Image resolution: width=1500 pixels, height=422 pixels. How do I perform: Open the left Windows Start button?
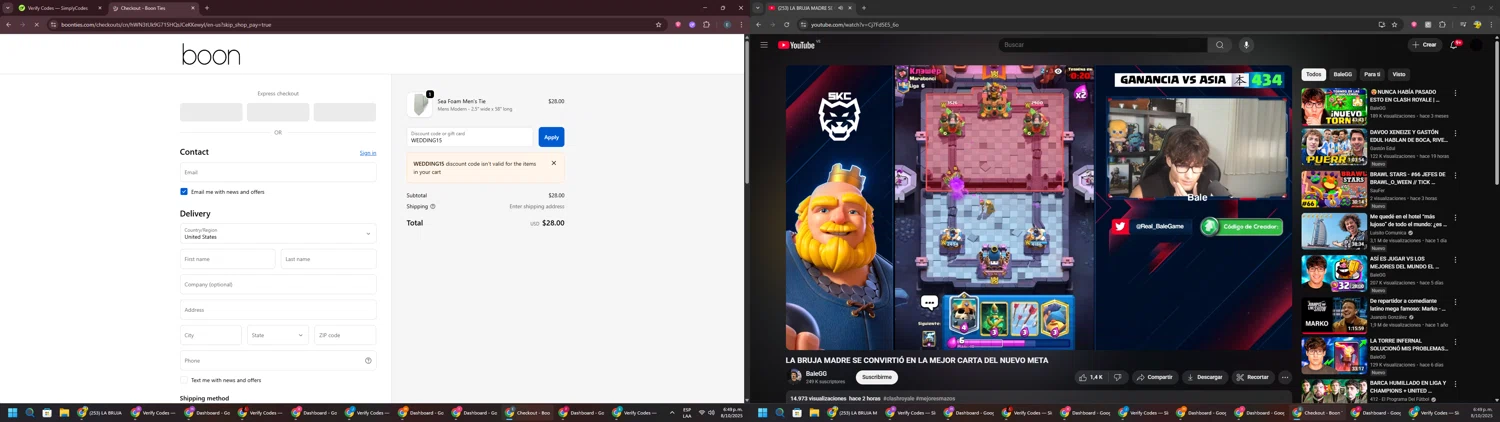[x=13, y=412]
